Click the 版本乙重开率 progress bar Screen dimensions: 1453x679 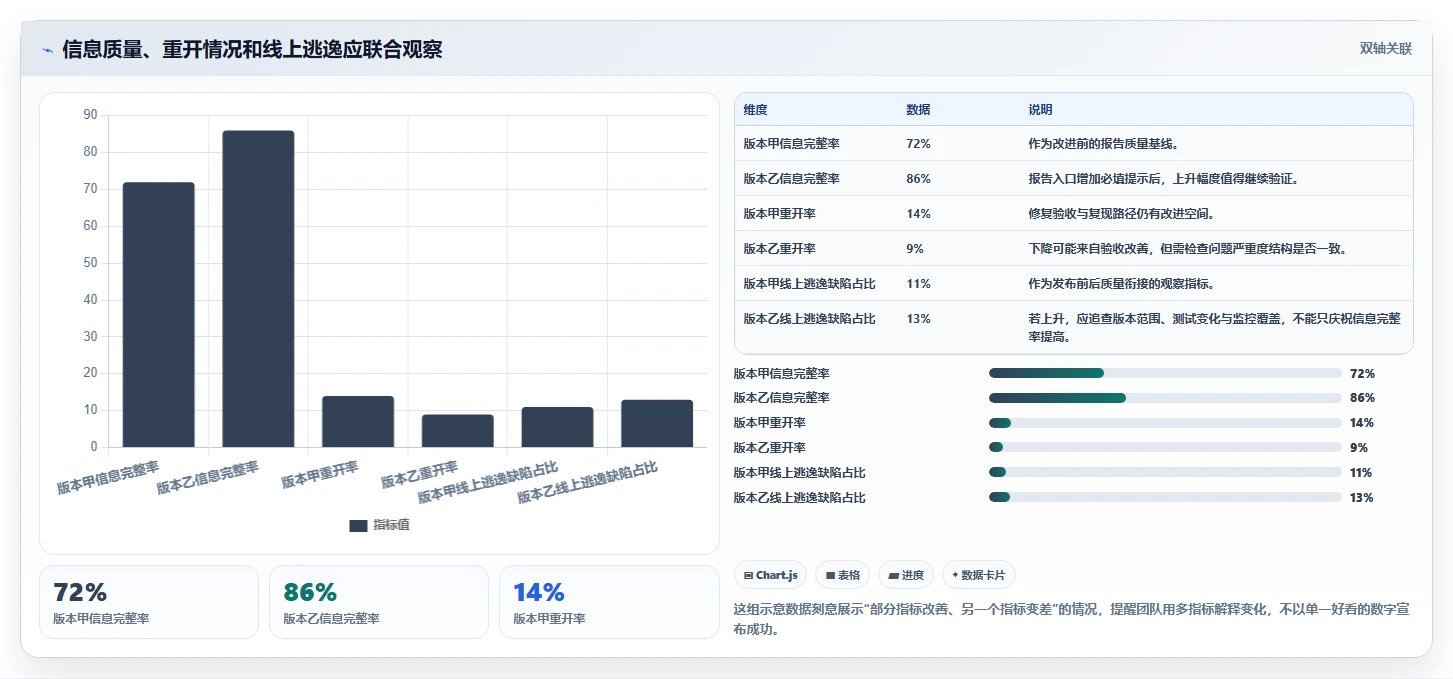(1165, 448)
